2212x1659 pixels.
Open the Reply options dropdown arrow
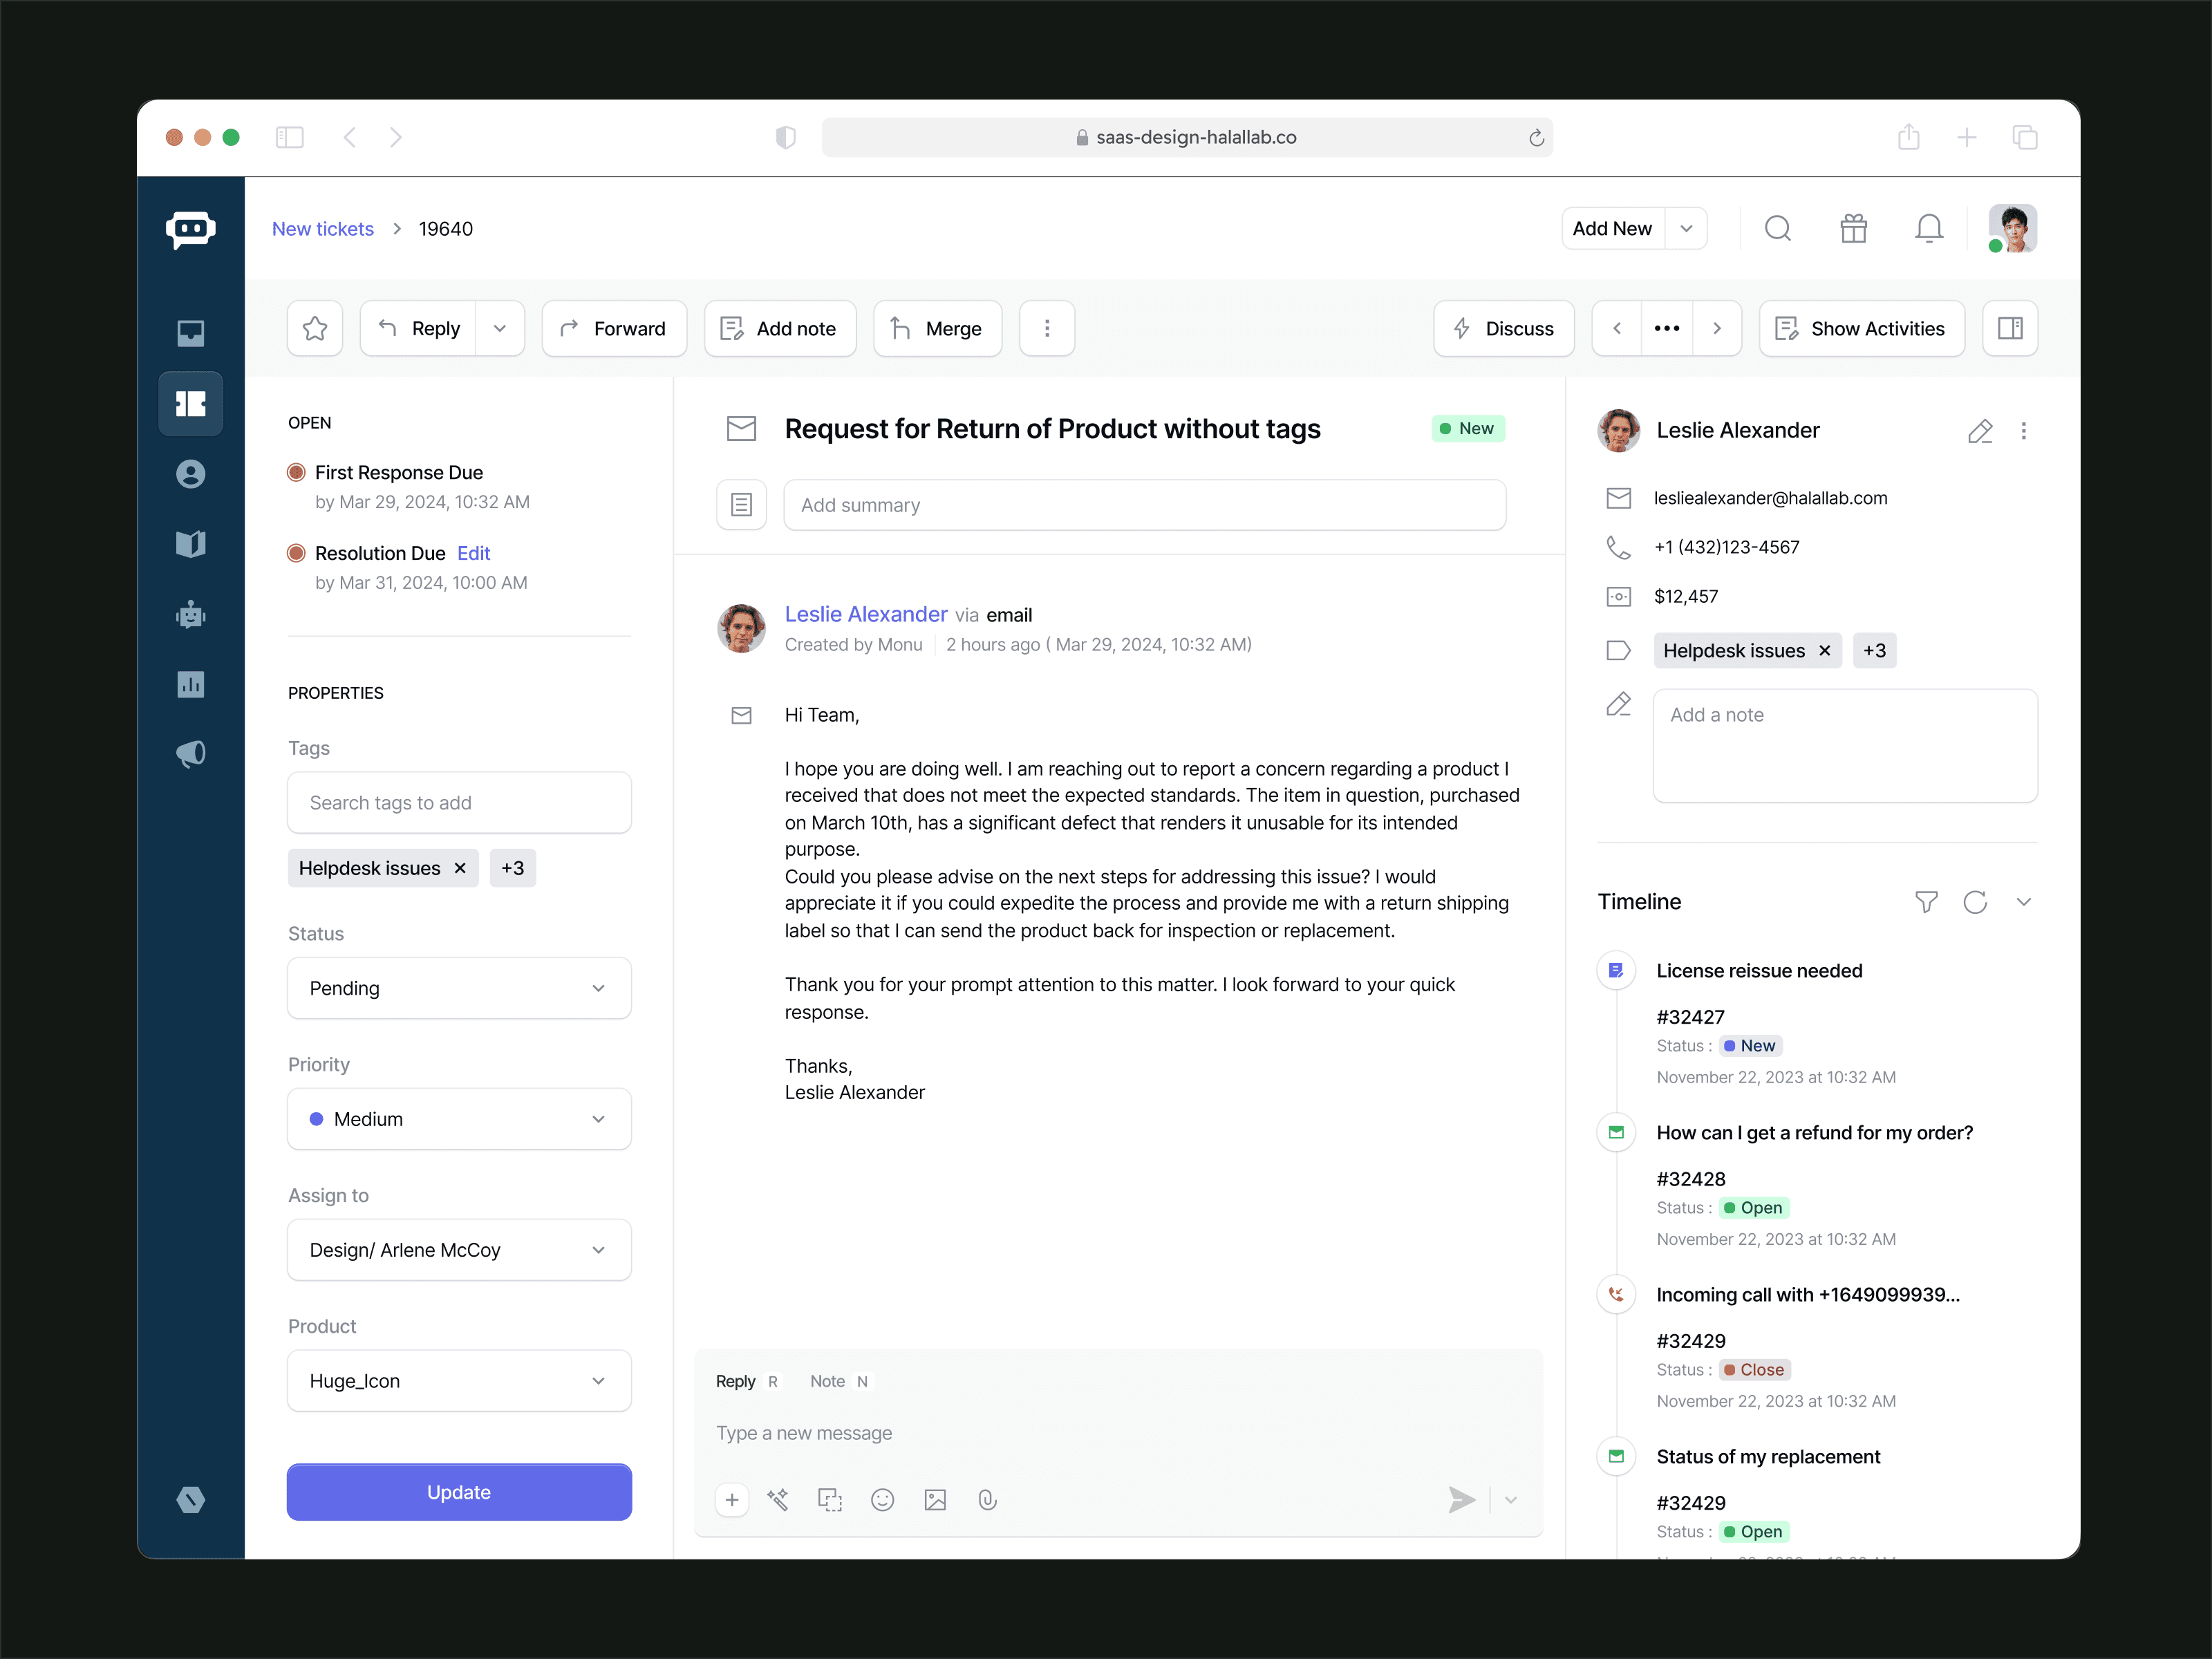tap(500, 328)
